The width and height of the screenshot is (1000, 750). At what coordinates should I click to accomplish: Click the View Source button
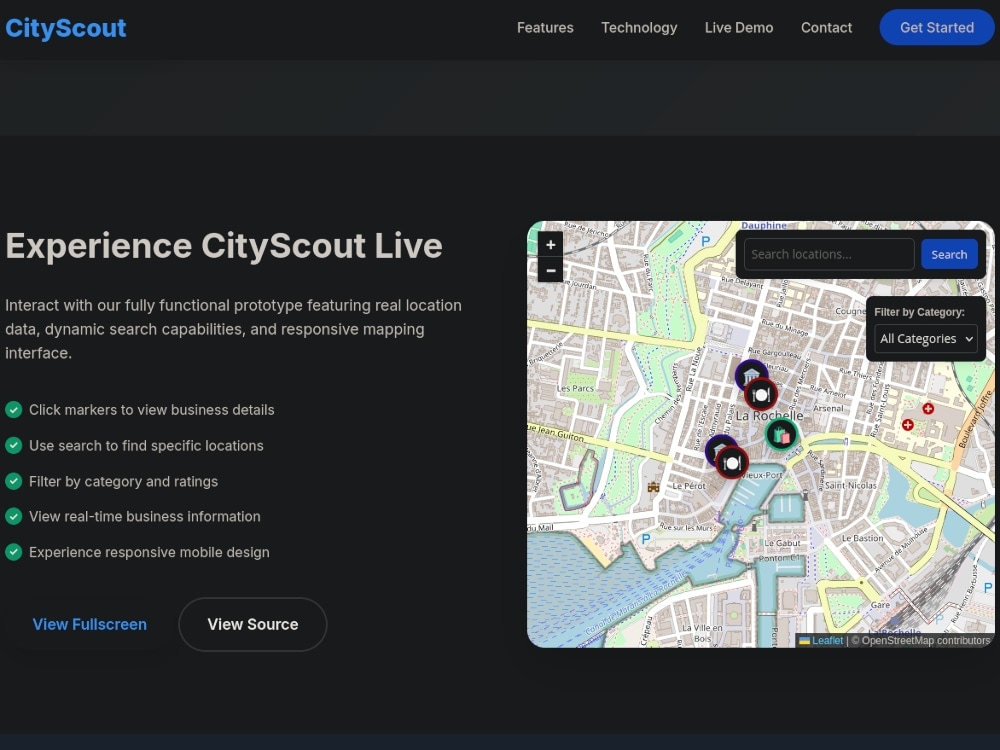click(253, 624)
